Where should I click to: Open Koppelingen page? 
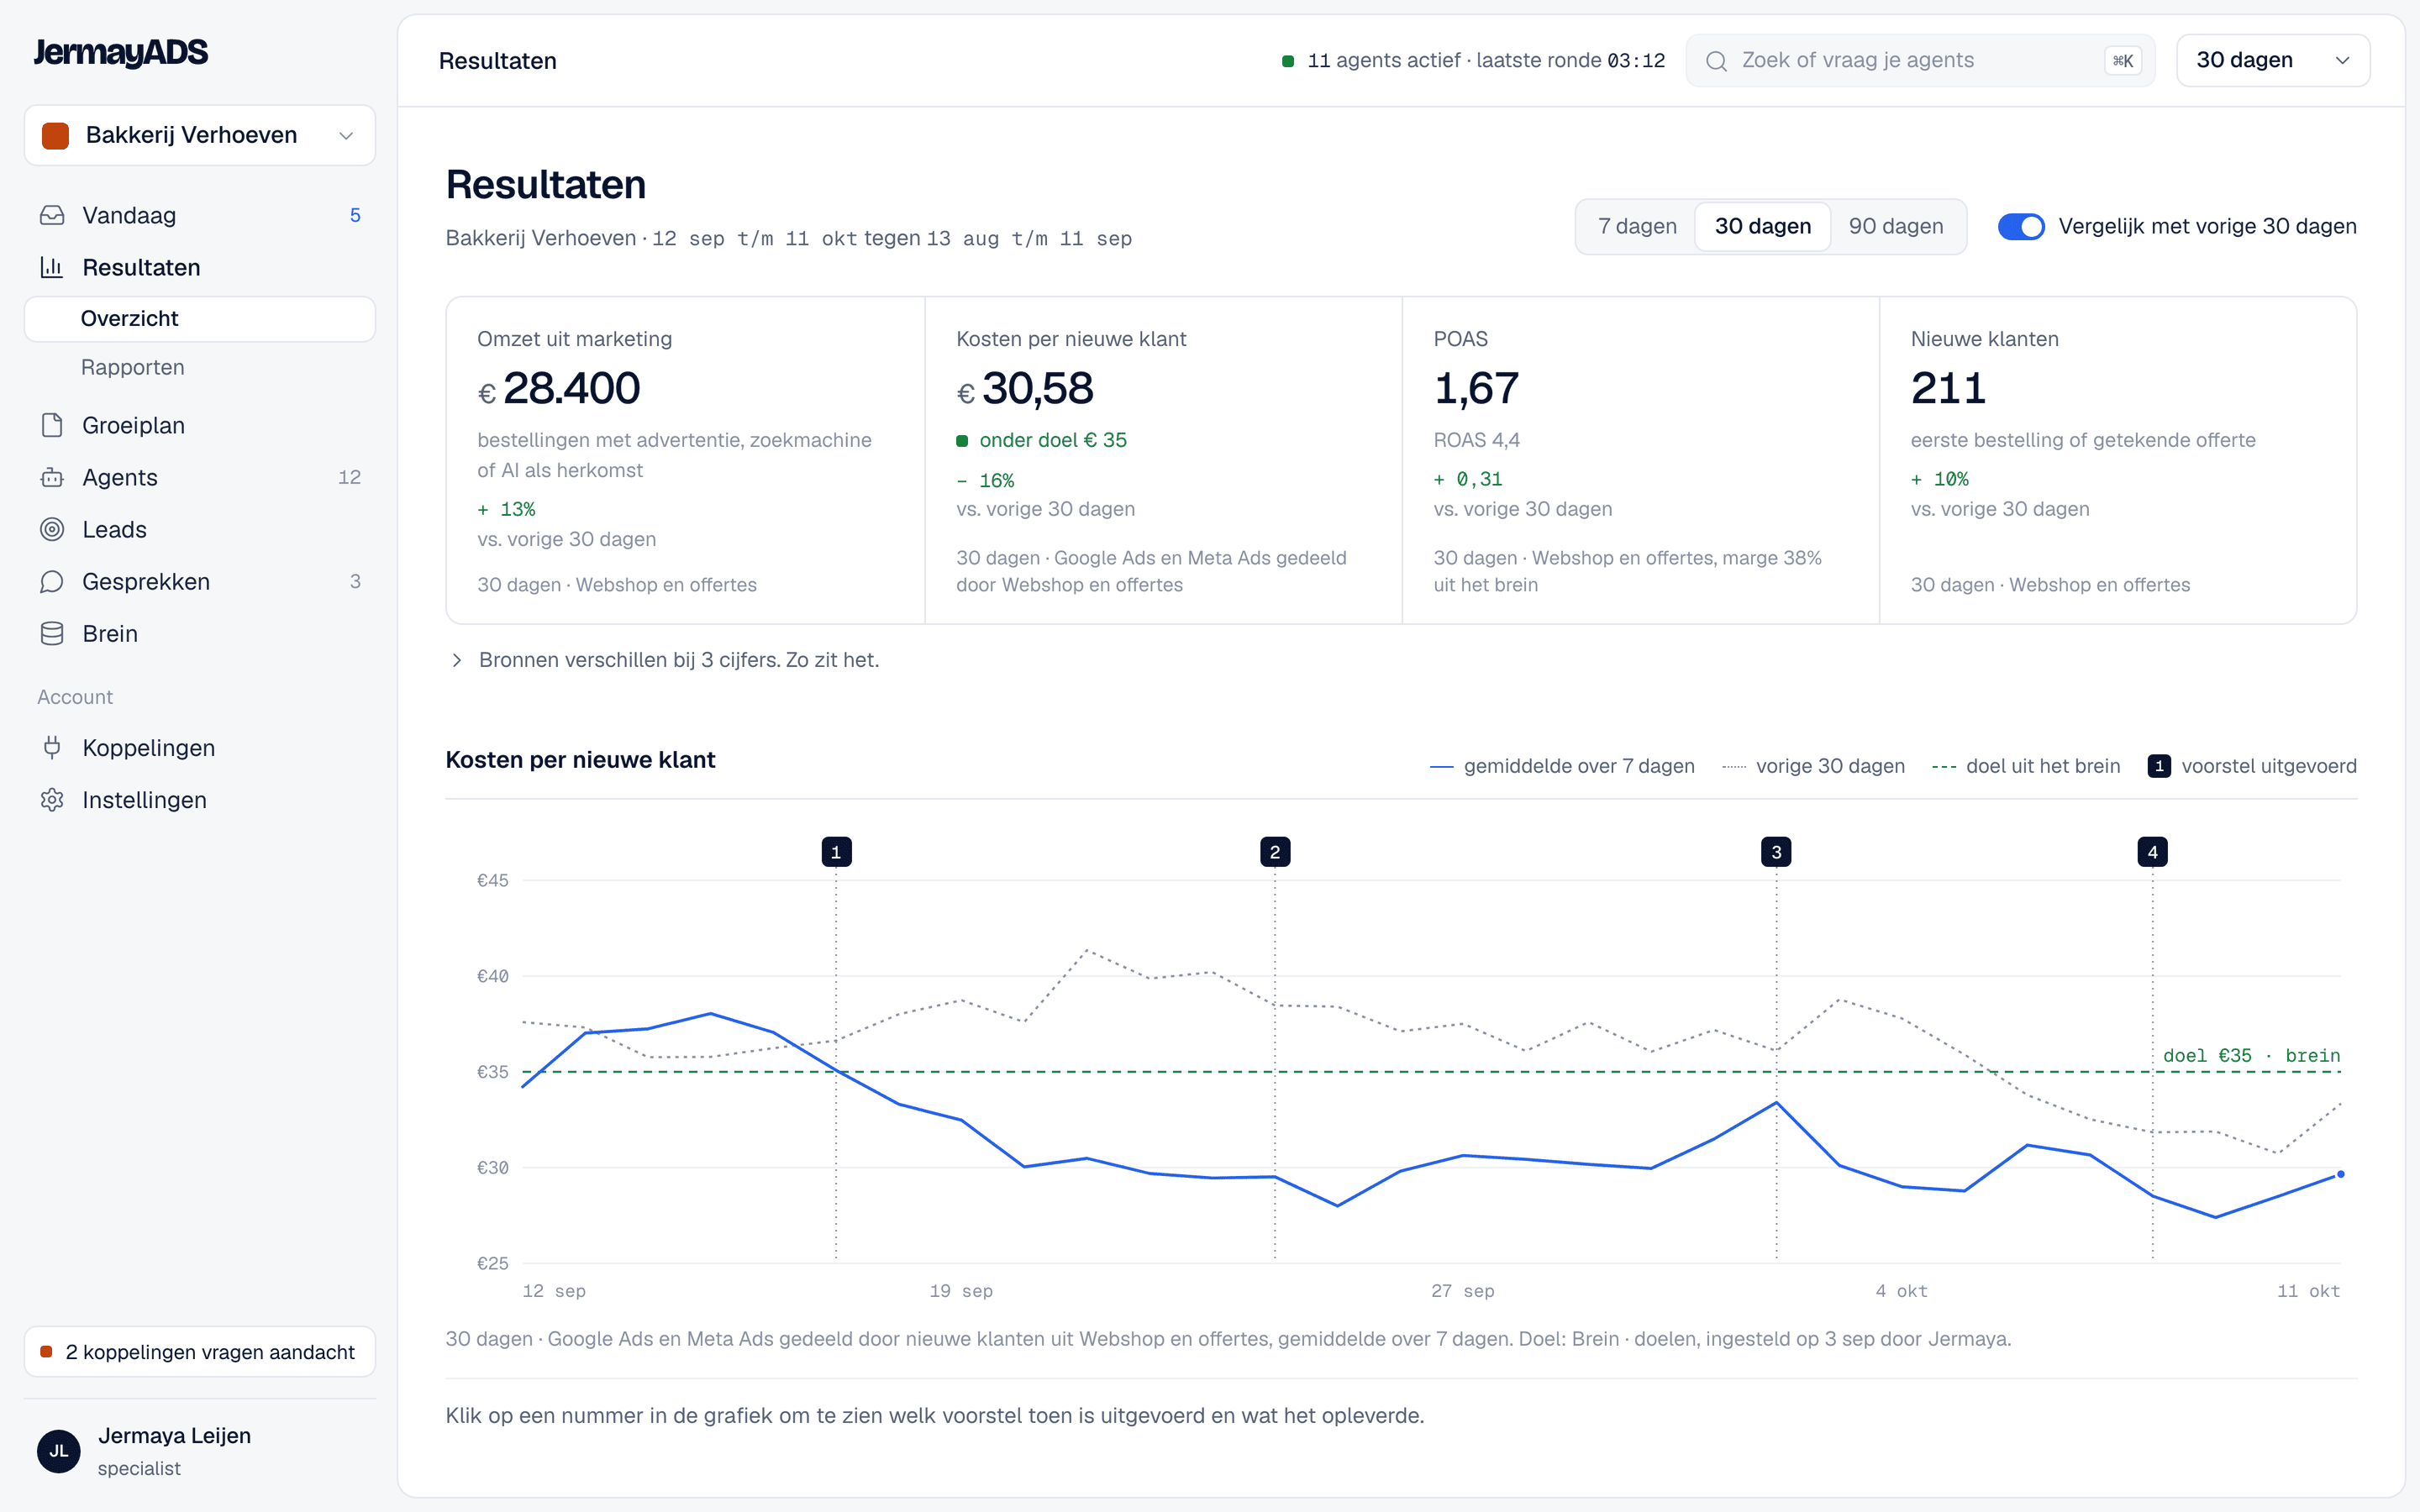(x=200, y=747)
